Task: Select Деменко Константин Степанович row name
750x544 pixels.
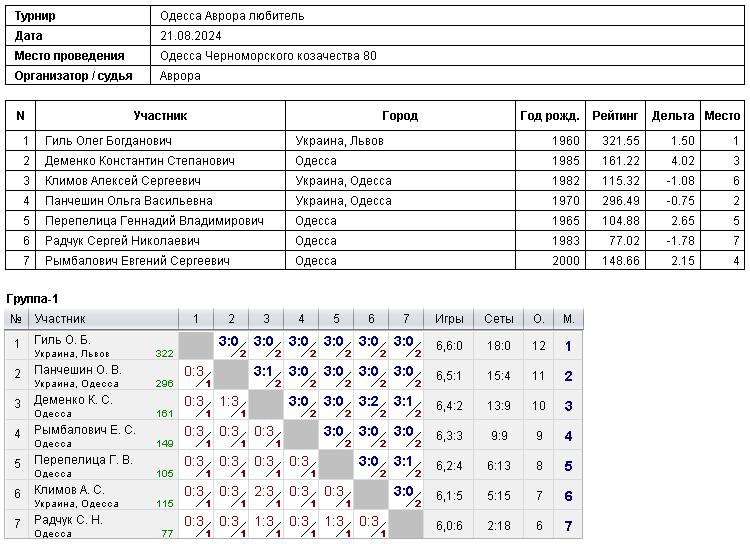Action: [140, 161]
